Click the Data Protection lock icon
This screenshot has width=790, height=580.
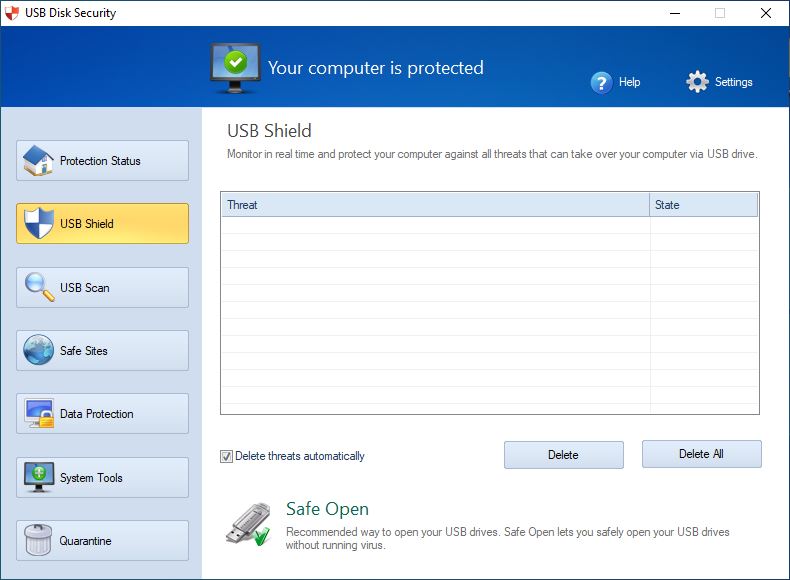(39, 414)
